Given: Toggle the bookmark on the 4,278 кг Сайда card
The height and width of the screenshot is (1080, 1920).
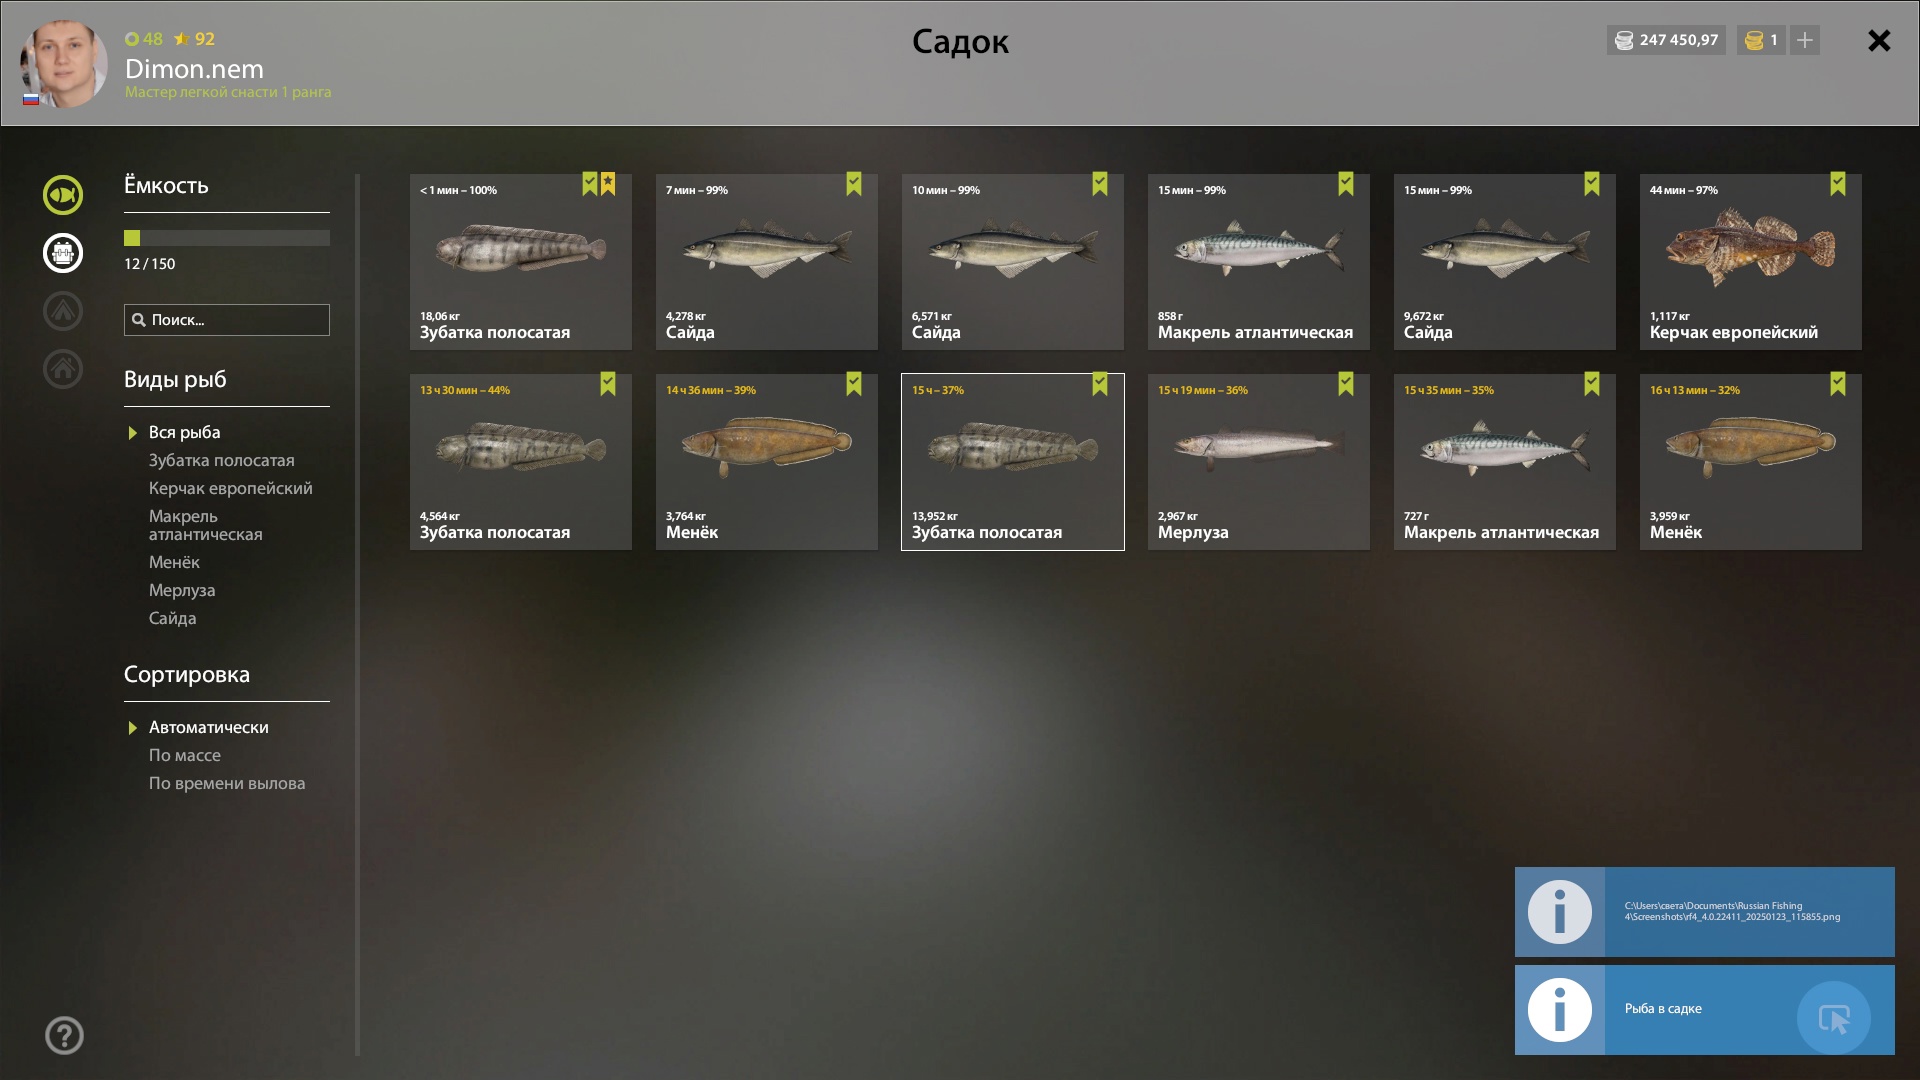Looking at the screenshot, I should (x=854, y=184).
